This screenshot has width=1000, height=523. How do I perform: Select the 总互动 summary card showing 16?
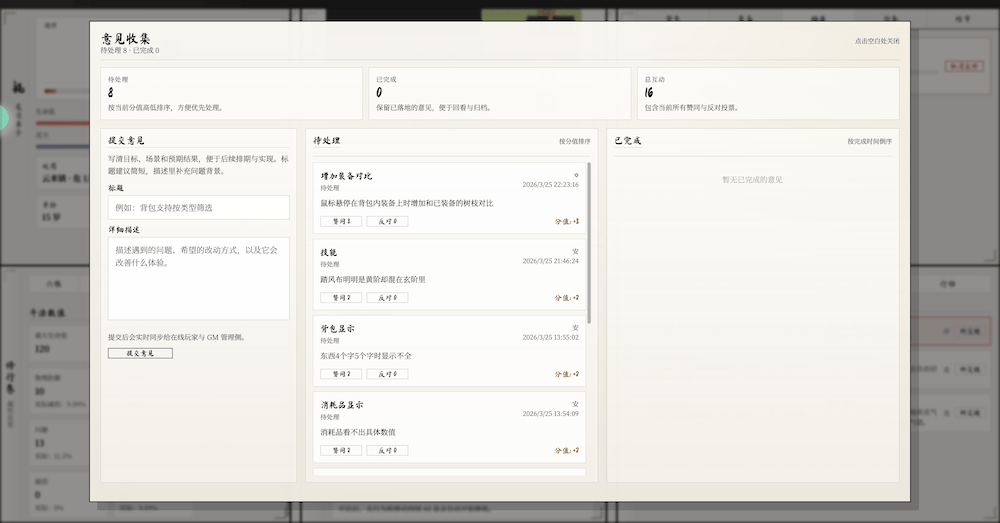tap(768, 93)
